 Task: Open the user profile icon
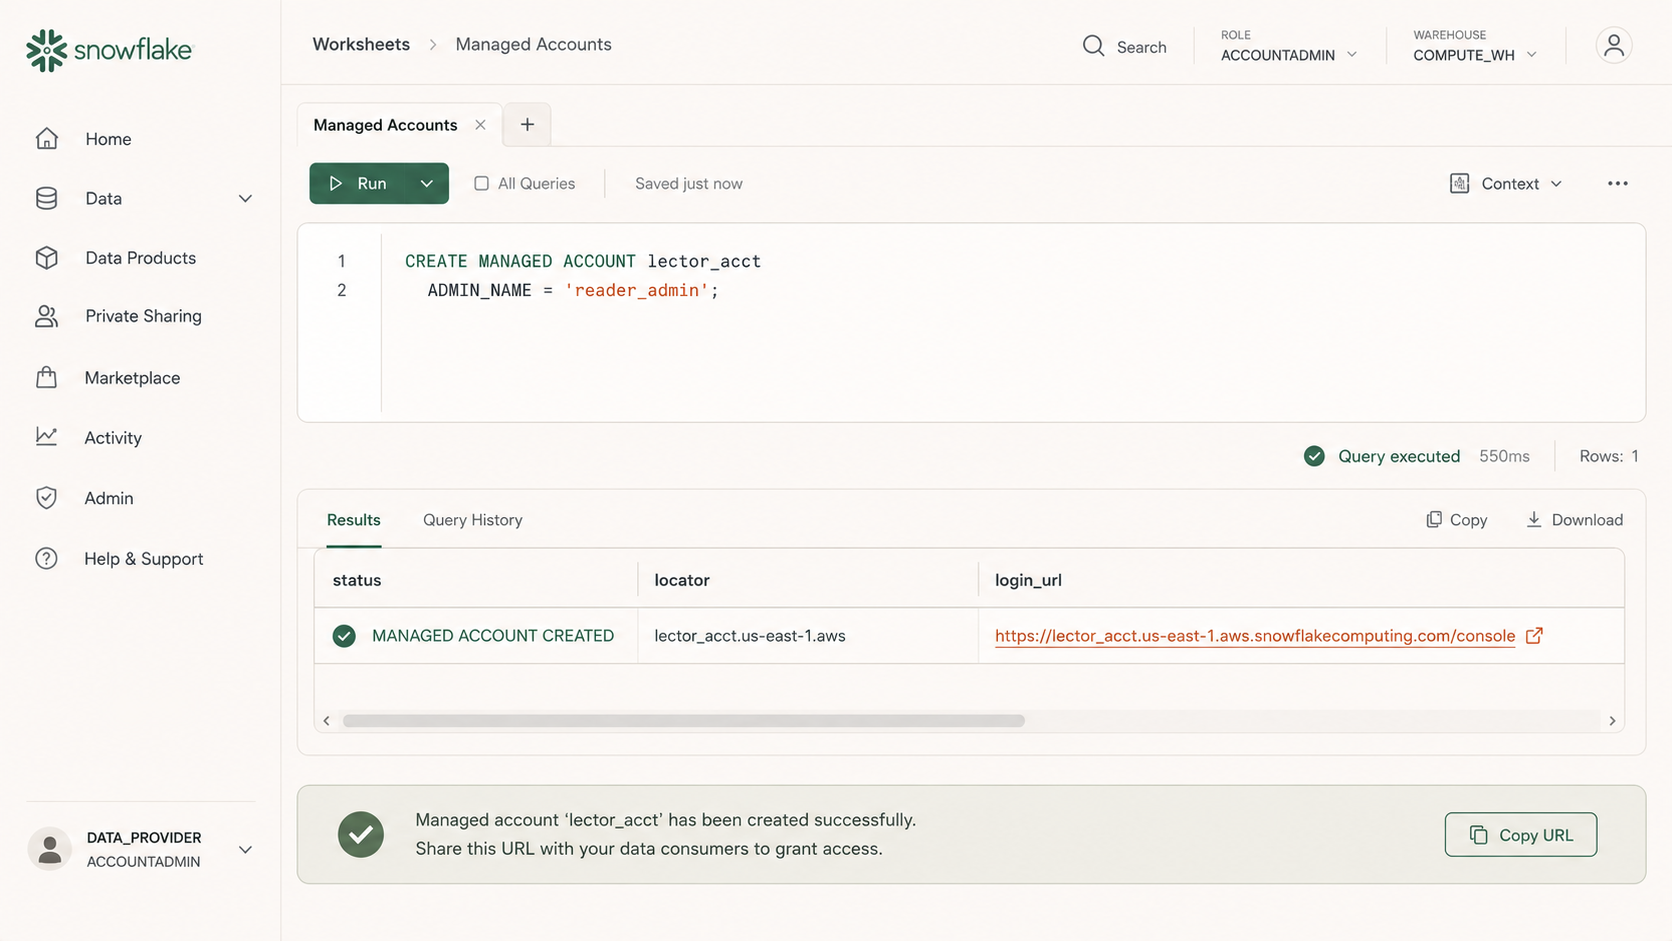(x=1614, y=46)
